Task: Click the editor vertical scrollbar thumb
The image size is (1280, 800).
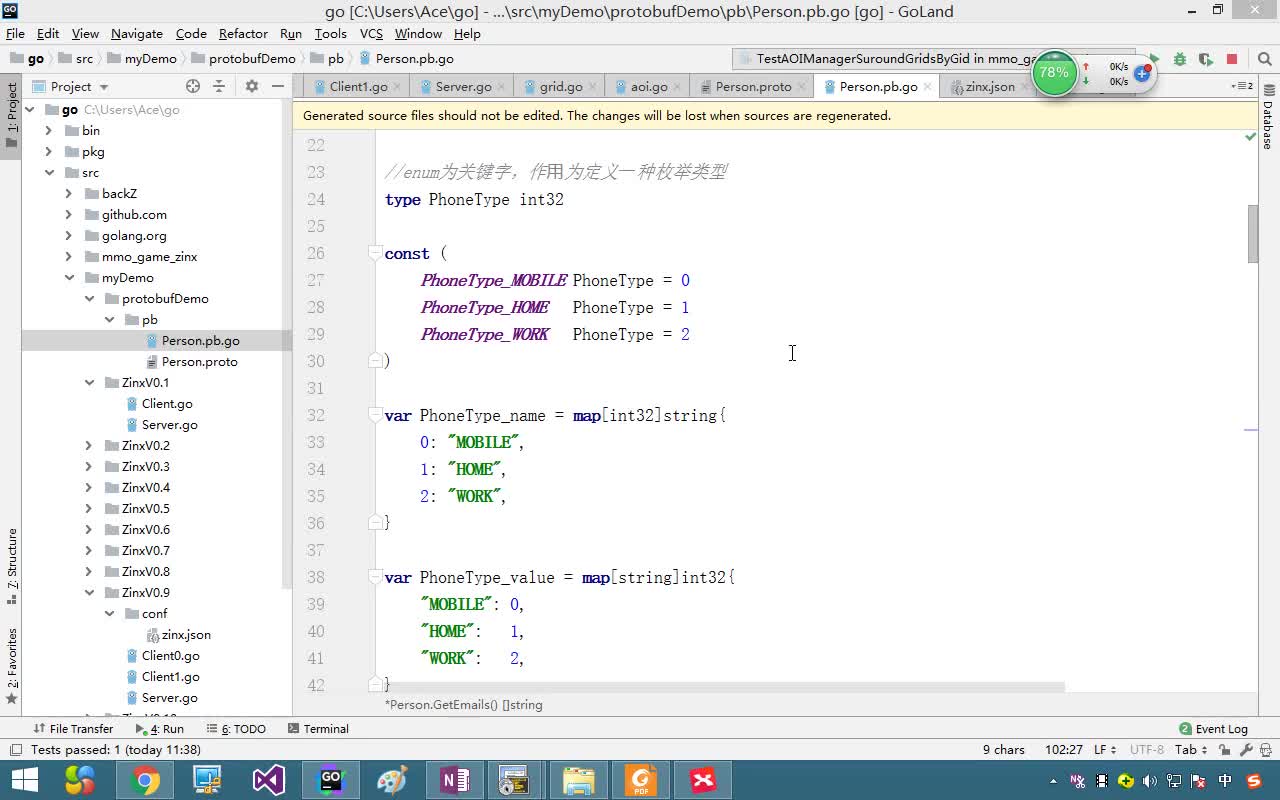Action: [x=1253, y=234]
